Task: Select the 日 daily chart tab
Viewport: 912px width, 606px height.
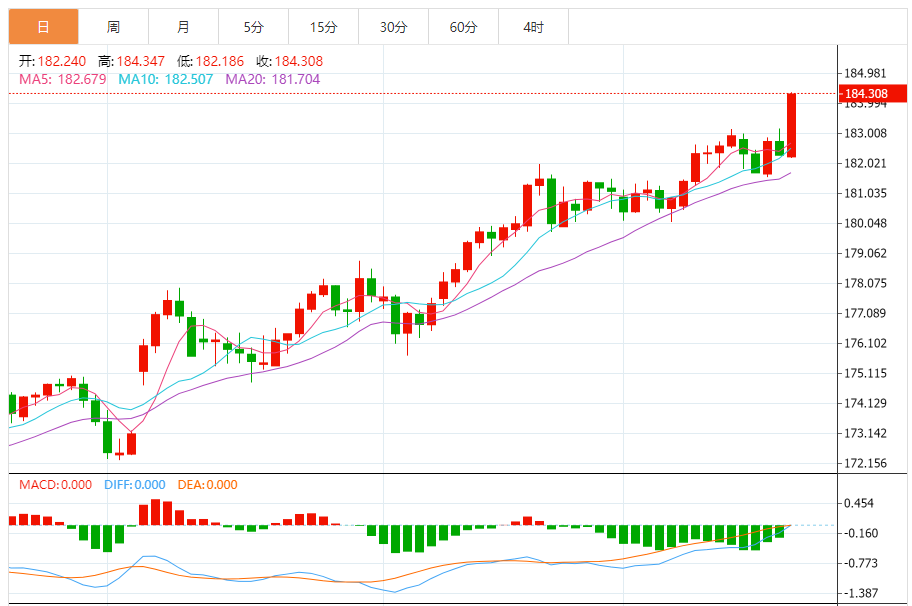Action: 43,27
